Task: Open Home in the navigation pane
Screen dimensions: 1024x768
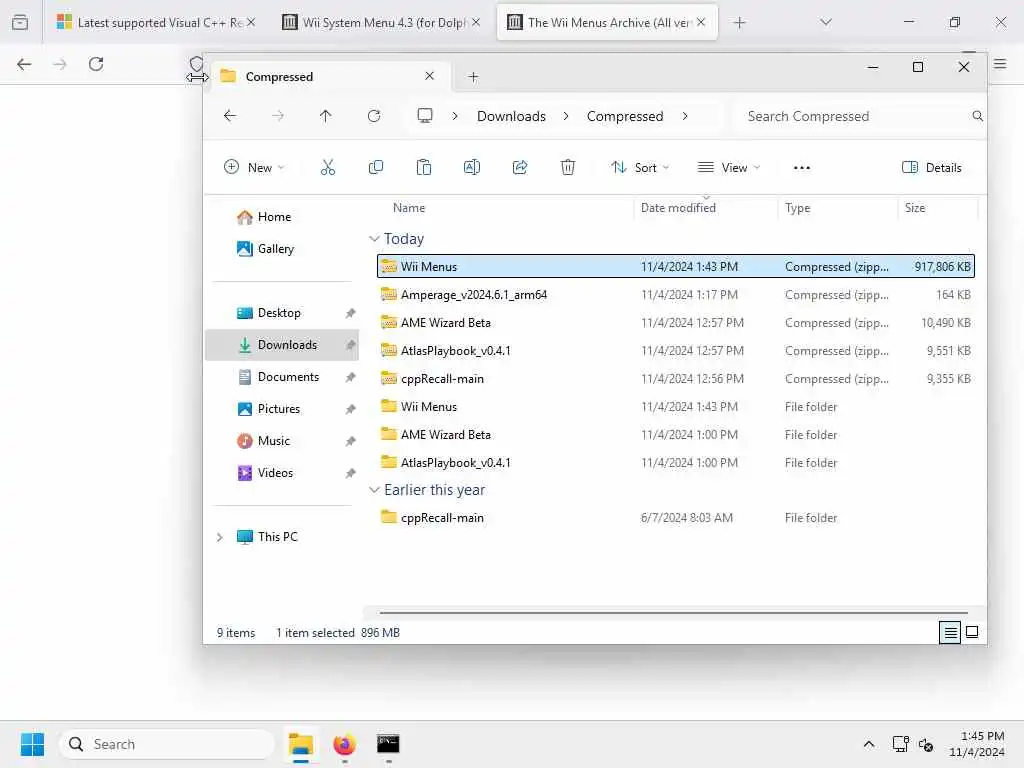Action: point(281,217)
